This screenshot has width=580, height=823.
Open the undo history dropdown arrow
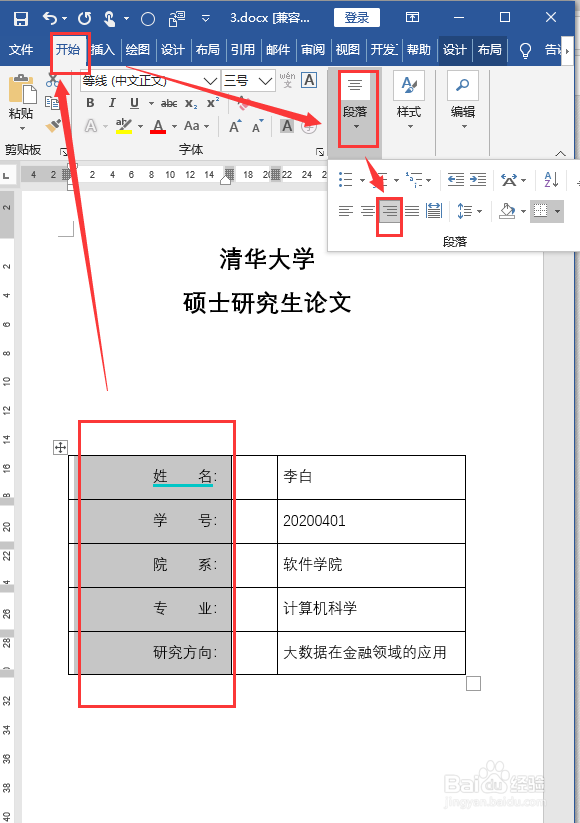[65, 18]
